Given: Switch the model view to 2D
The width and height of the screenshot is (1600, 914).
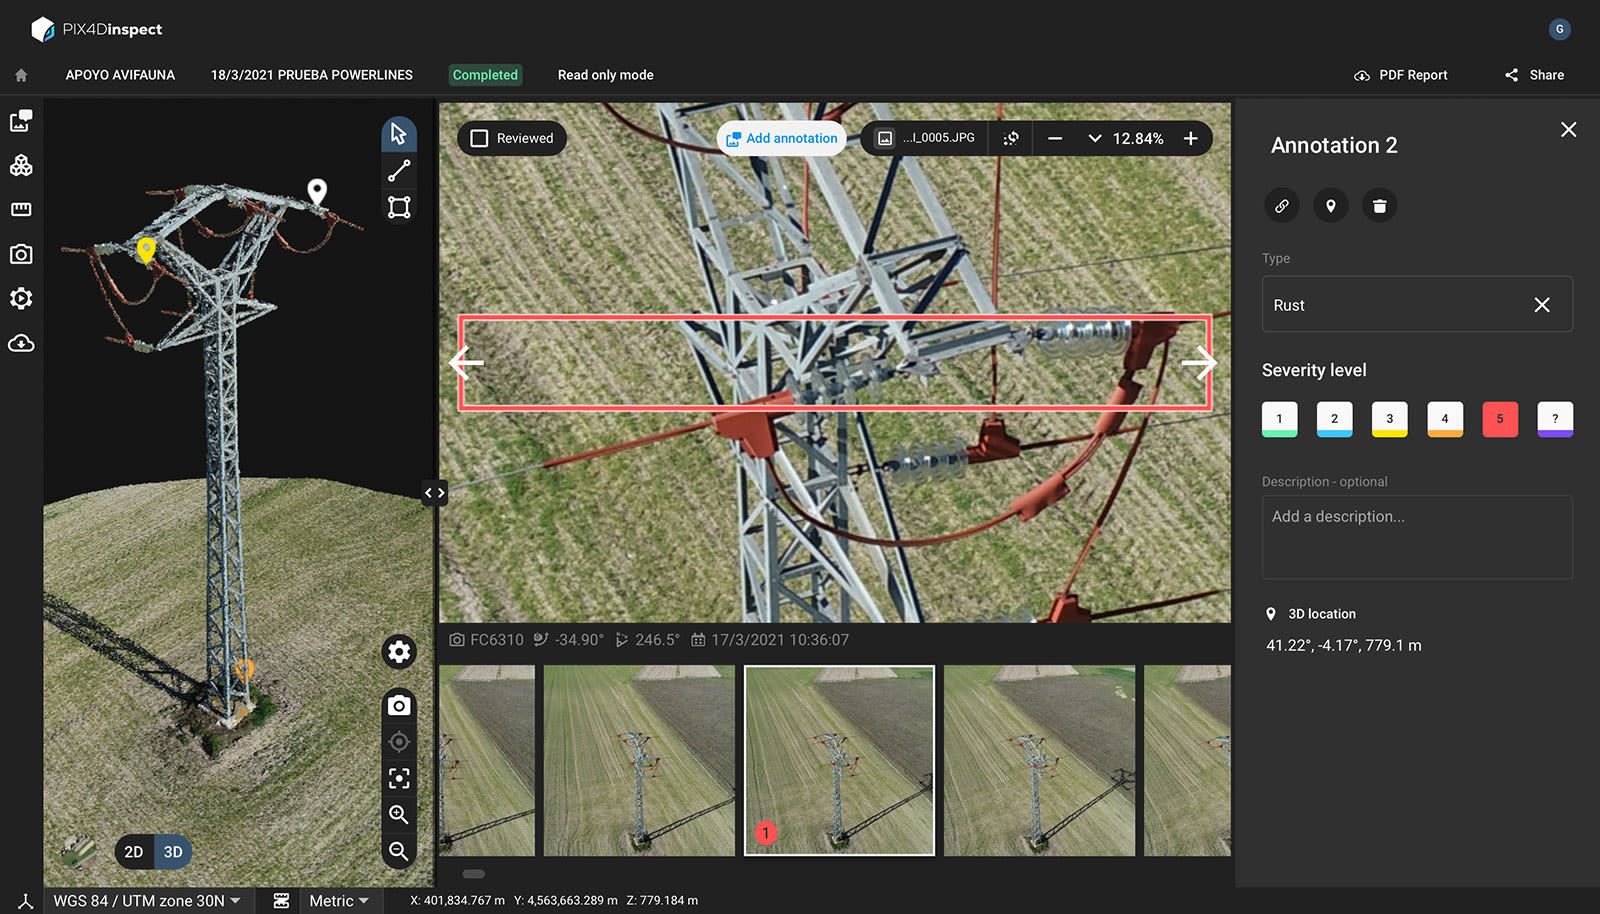Looking at the screenshot, I should (134, 851).
